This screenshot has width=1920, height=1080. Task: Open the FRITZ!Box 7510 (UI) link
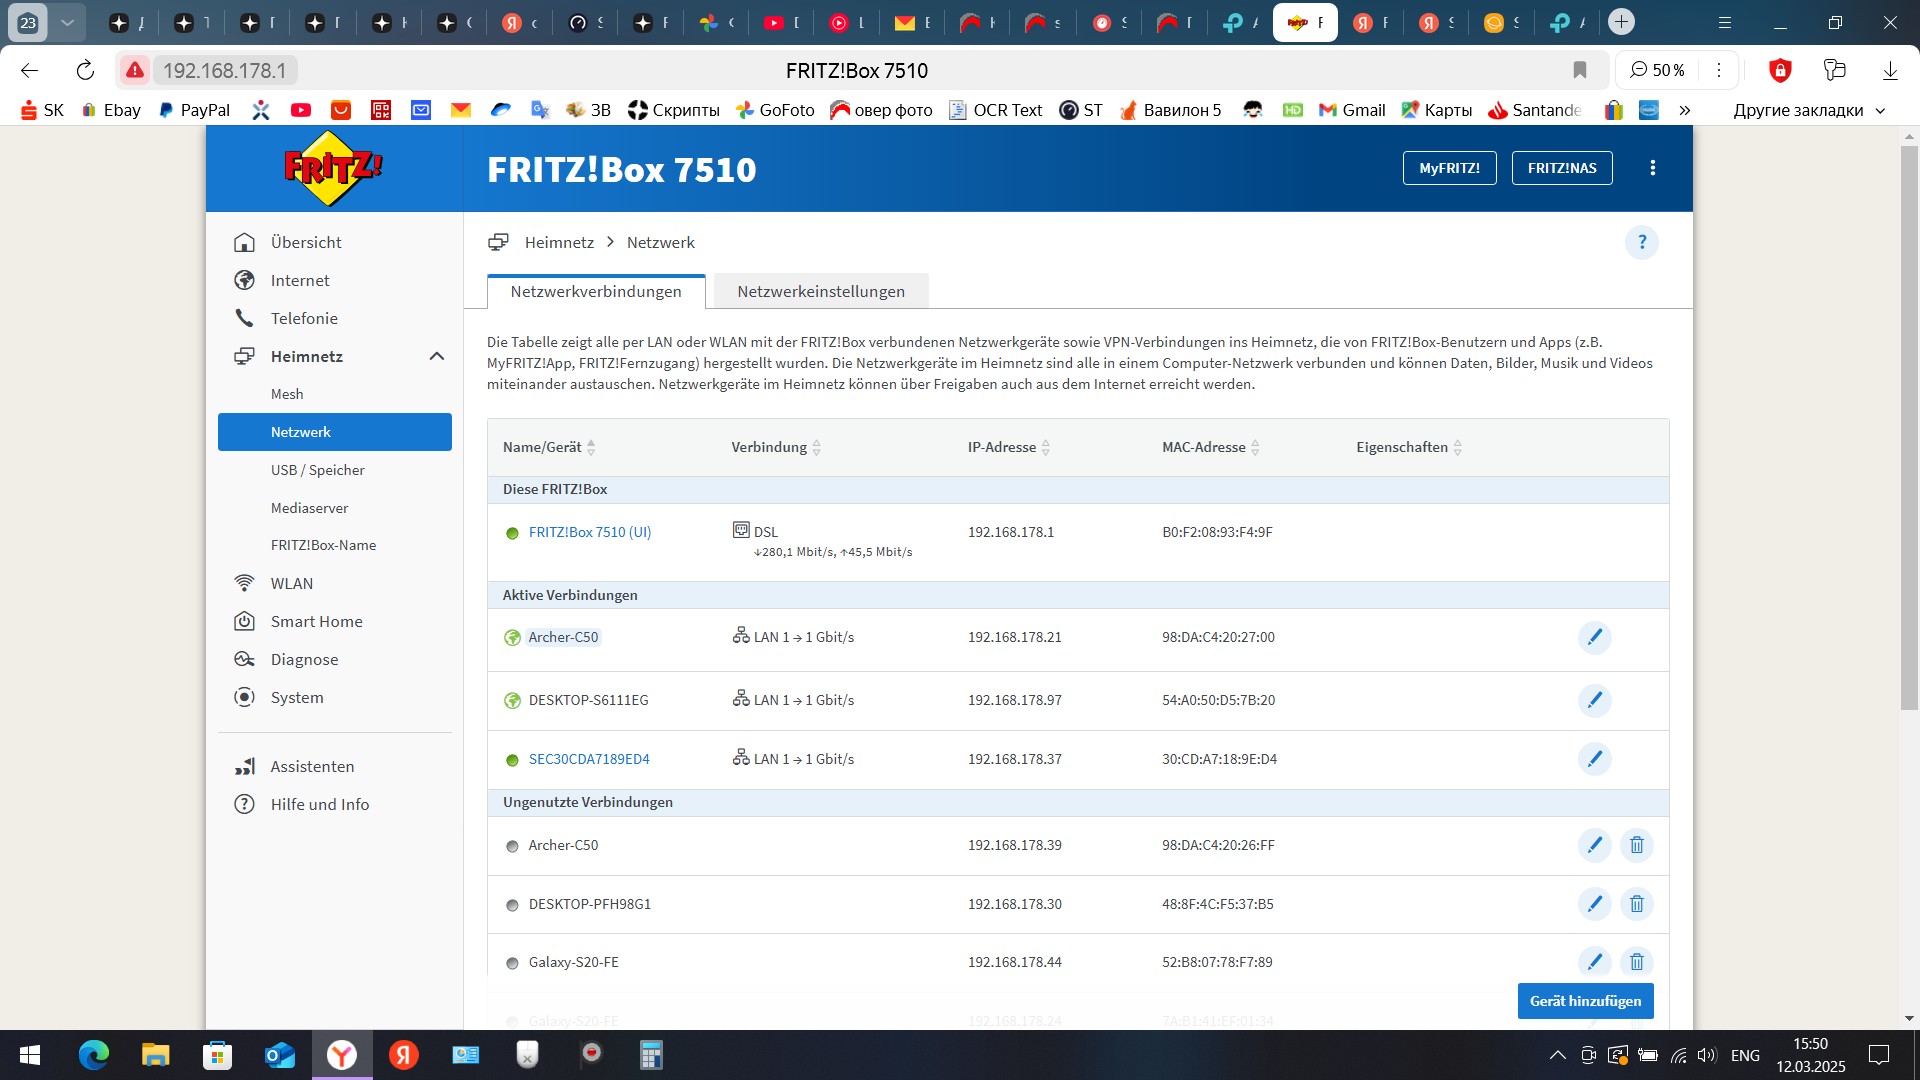(x=590, y=532)
